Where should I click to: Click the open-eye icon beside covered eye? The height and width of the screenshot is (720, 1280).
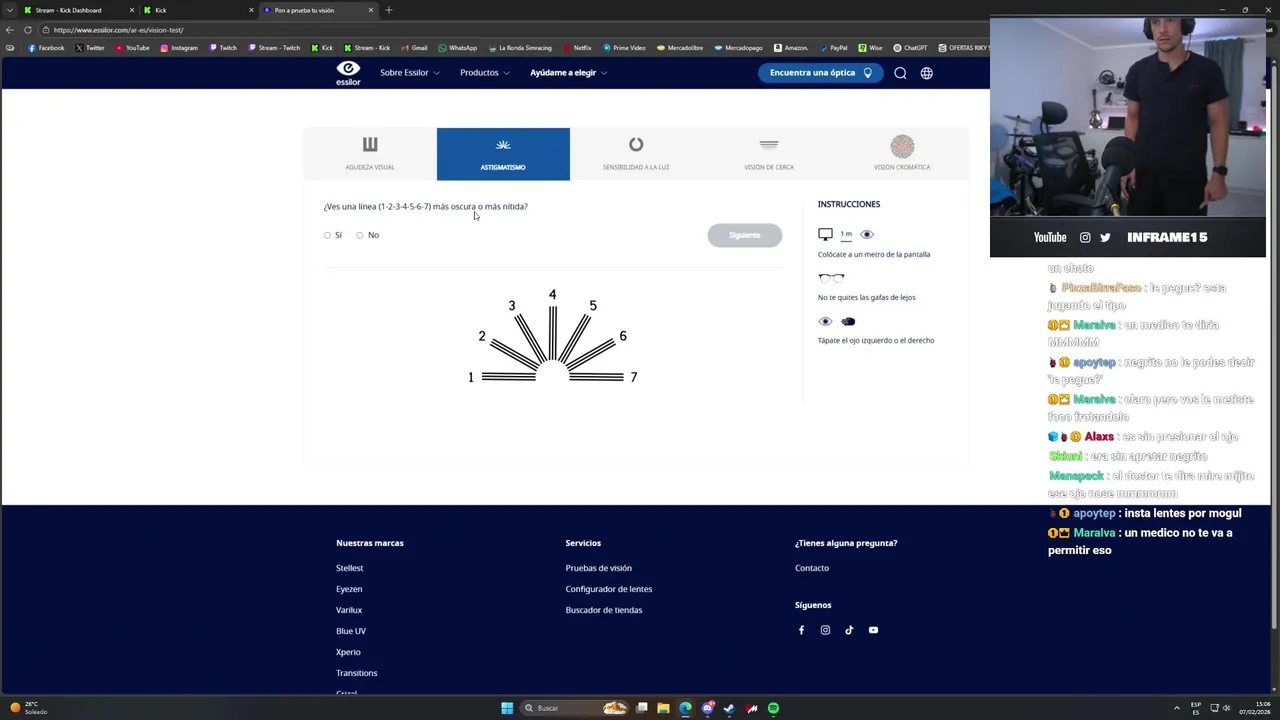tap(825, 321)
